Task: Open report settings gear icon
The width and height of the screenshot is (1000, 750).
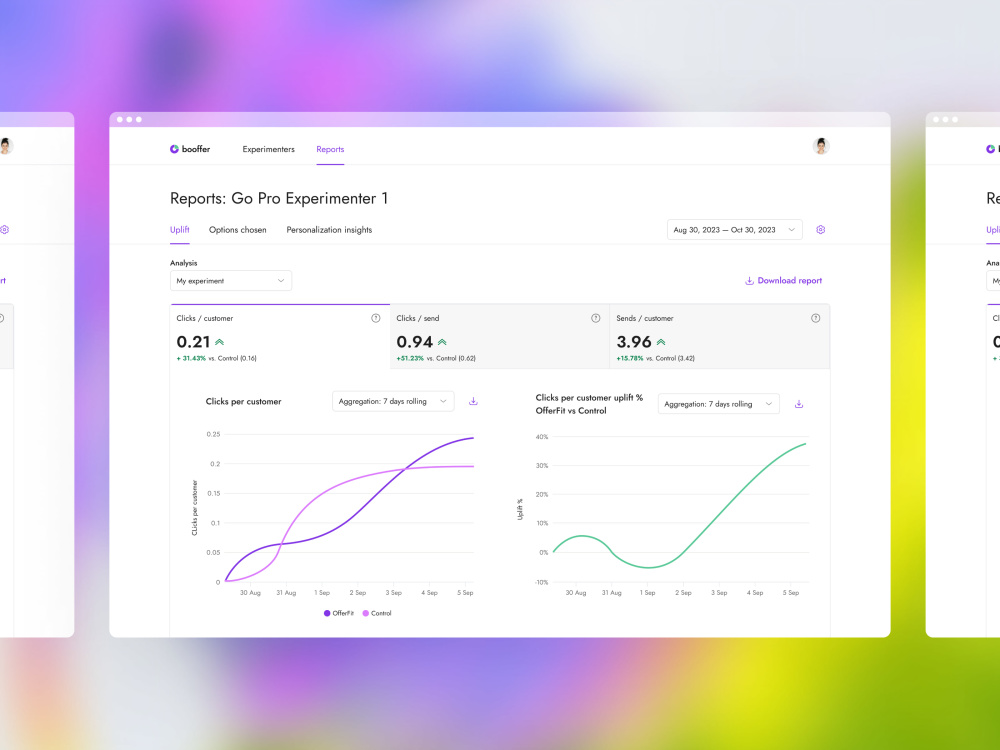Action: tap(821, 230)
